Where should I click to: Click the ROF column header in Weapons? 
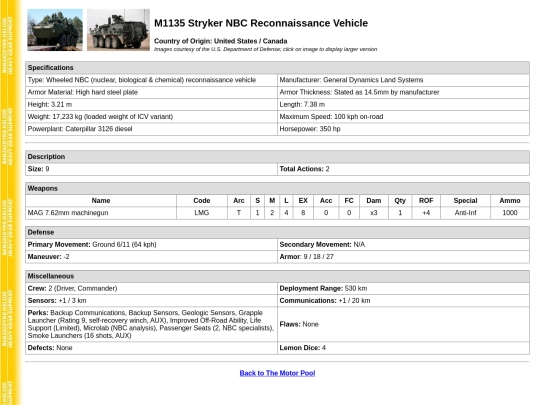426,201
